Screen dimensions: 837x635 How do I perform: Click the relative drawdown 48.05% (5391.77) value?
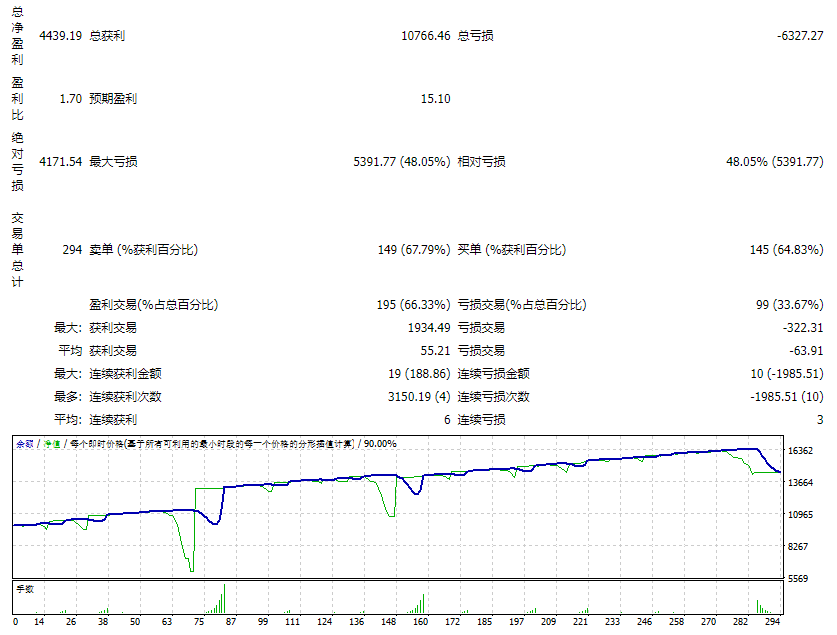pos(774,162)
